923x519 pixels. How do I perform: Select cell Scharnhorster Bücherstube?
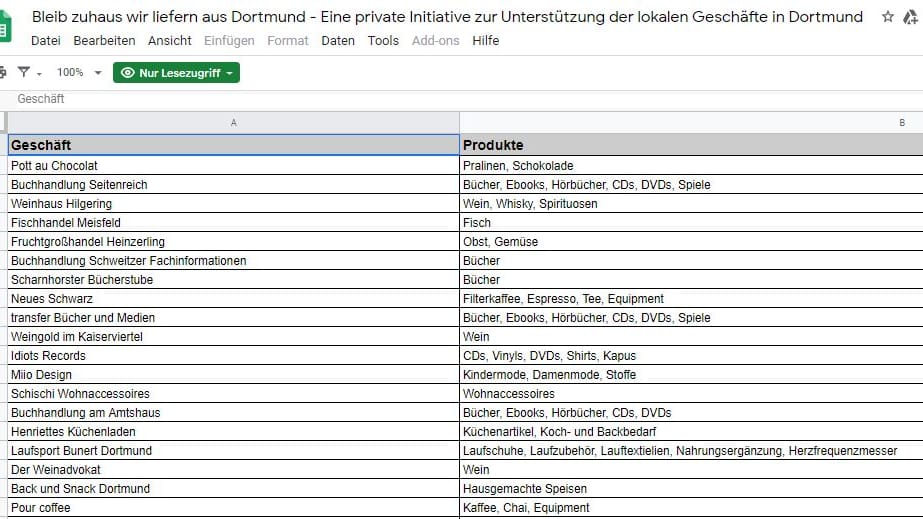click(x=234, y=280)
